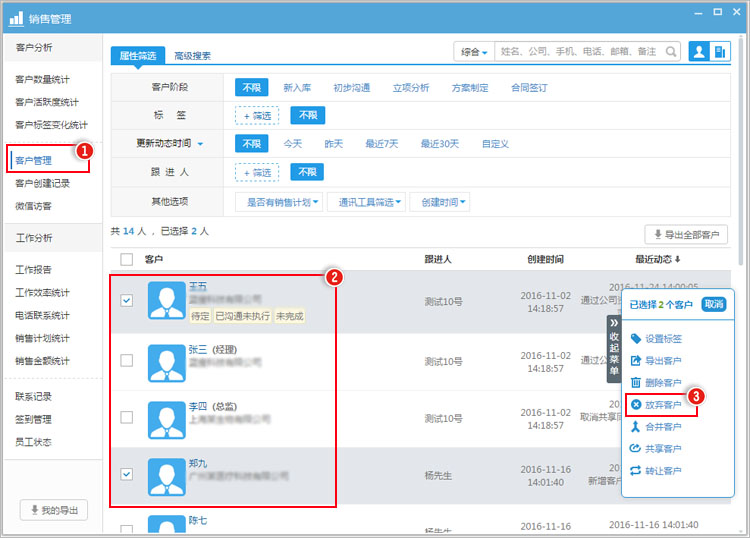Open 销售计划统计 in the sidebar

click(x=42, y=339)
